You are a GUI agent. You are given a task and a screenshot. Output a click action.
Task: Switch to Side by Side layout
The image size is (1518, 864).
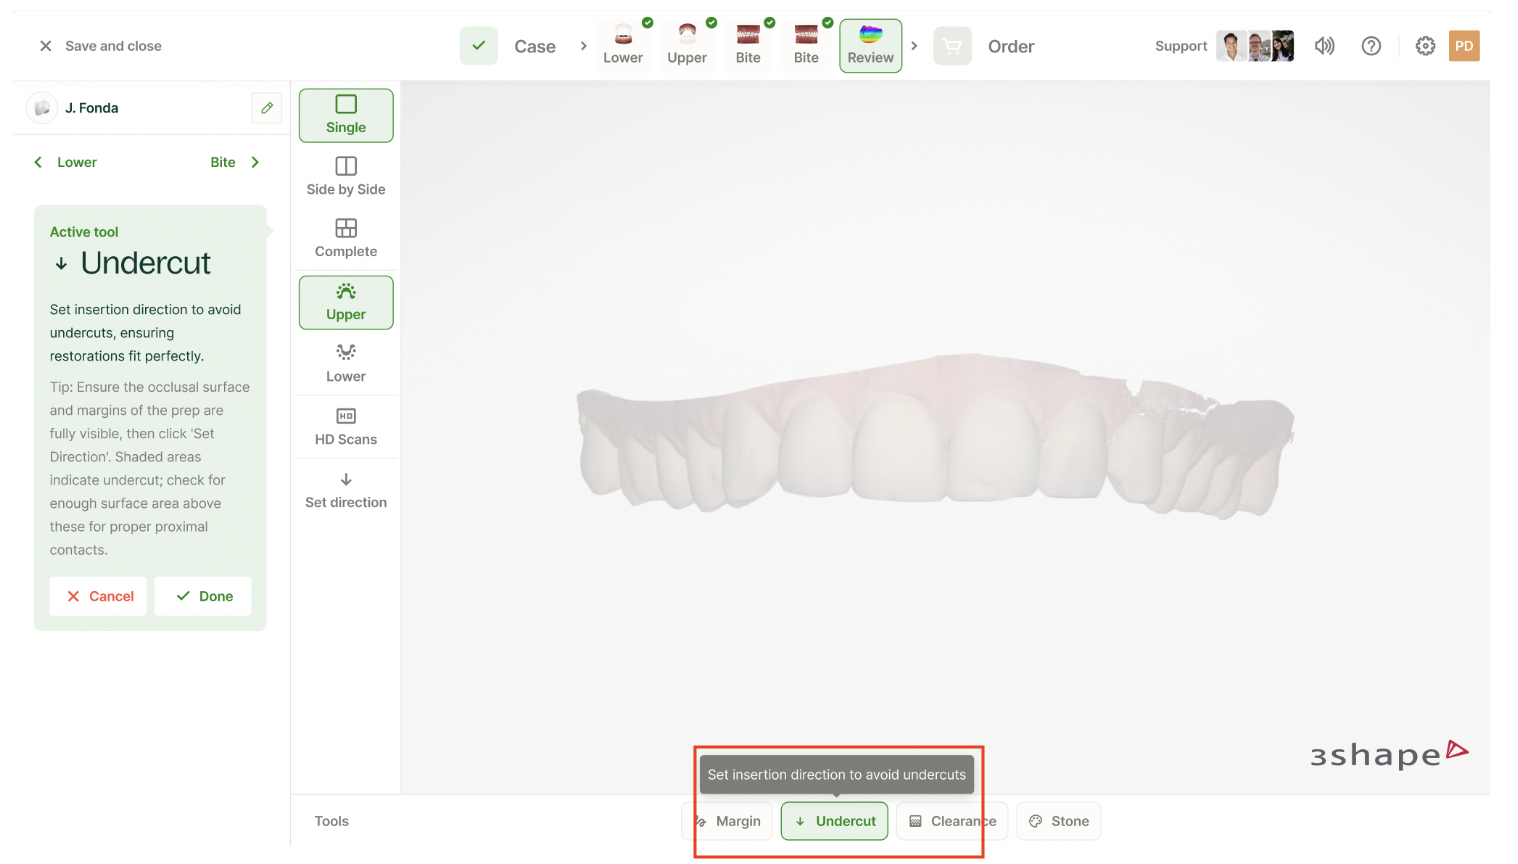pos(346,177)
